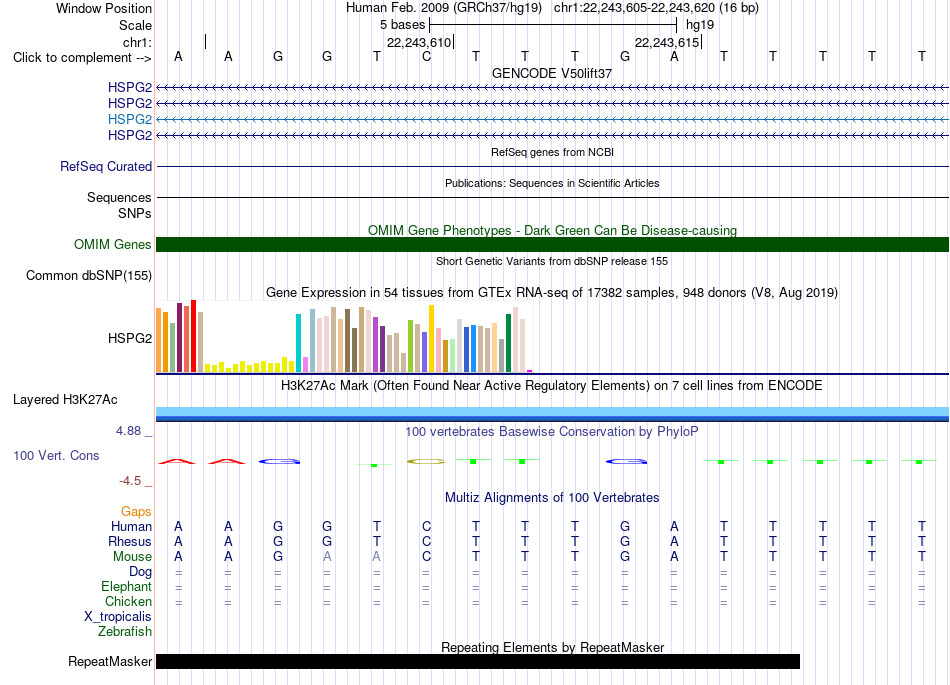
Task: Click the C base in the chr1 sequence row
Action: (427, 57)
